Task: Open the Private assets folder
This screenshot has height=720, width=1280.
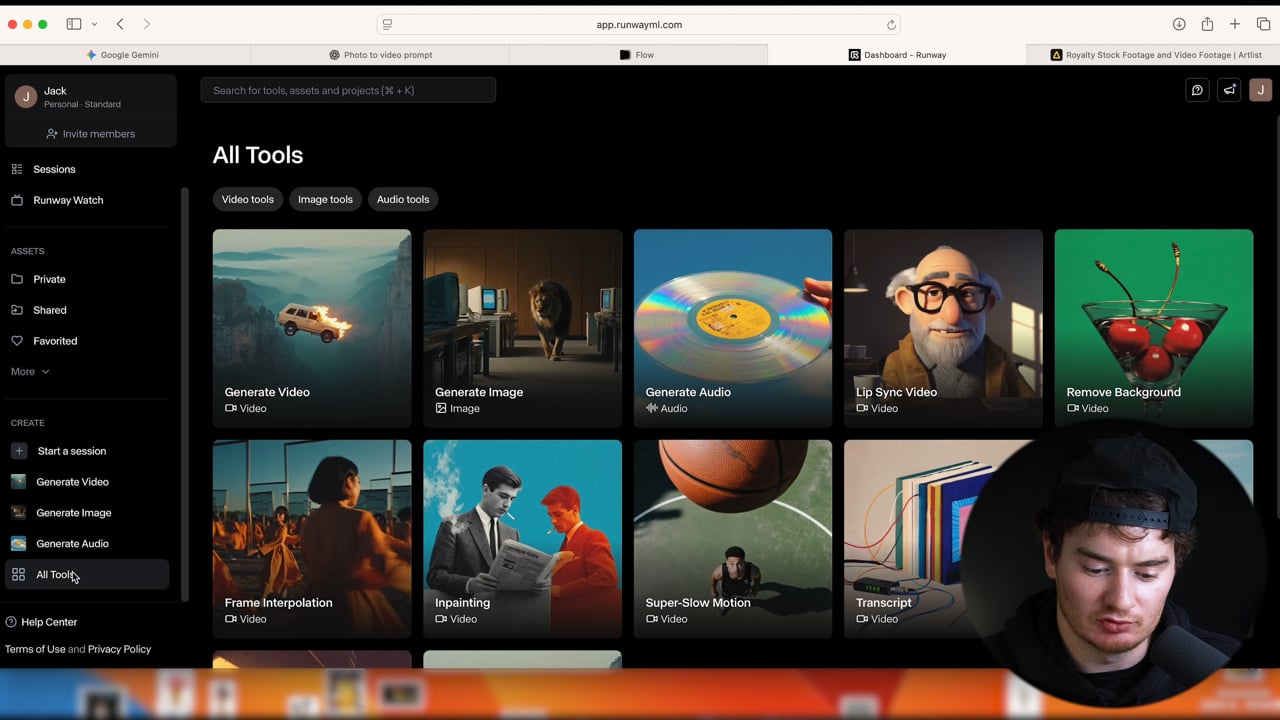Action: [49, 279]
